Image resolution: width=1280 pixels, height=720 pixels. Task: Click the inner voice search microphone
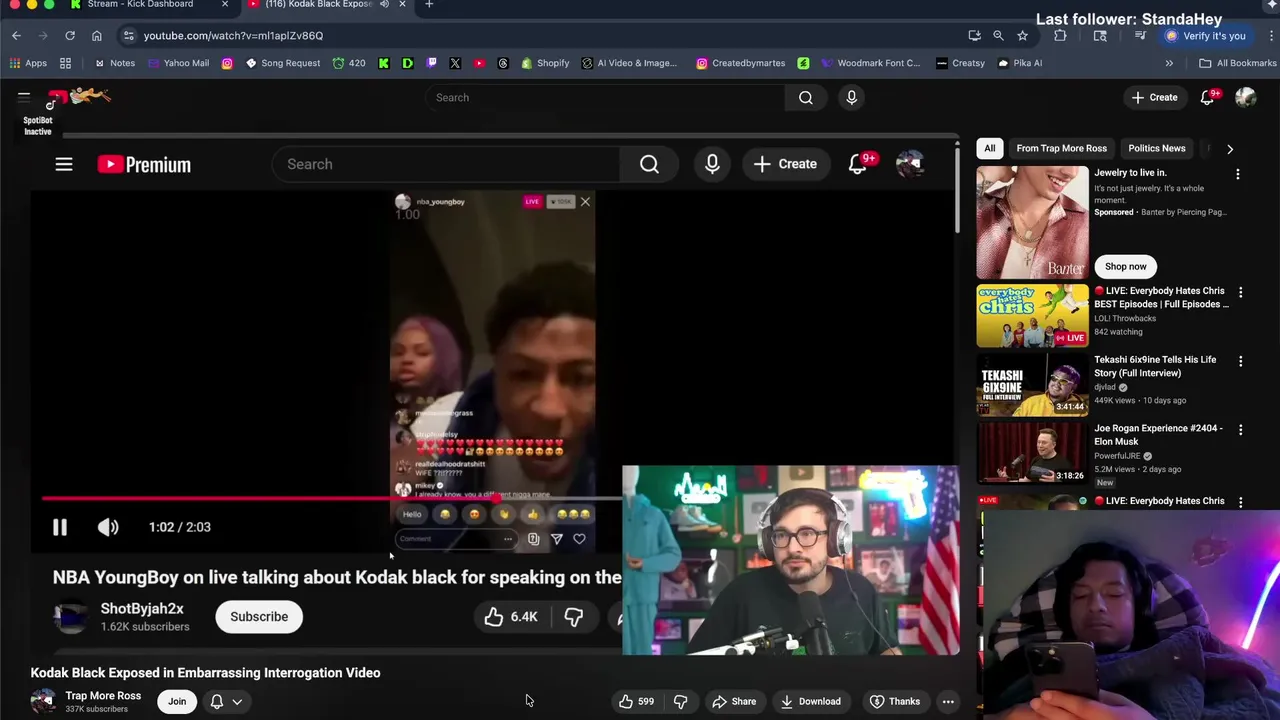pyautogui.click(x=712, y=164)
